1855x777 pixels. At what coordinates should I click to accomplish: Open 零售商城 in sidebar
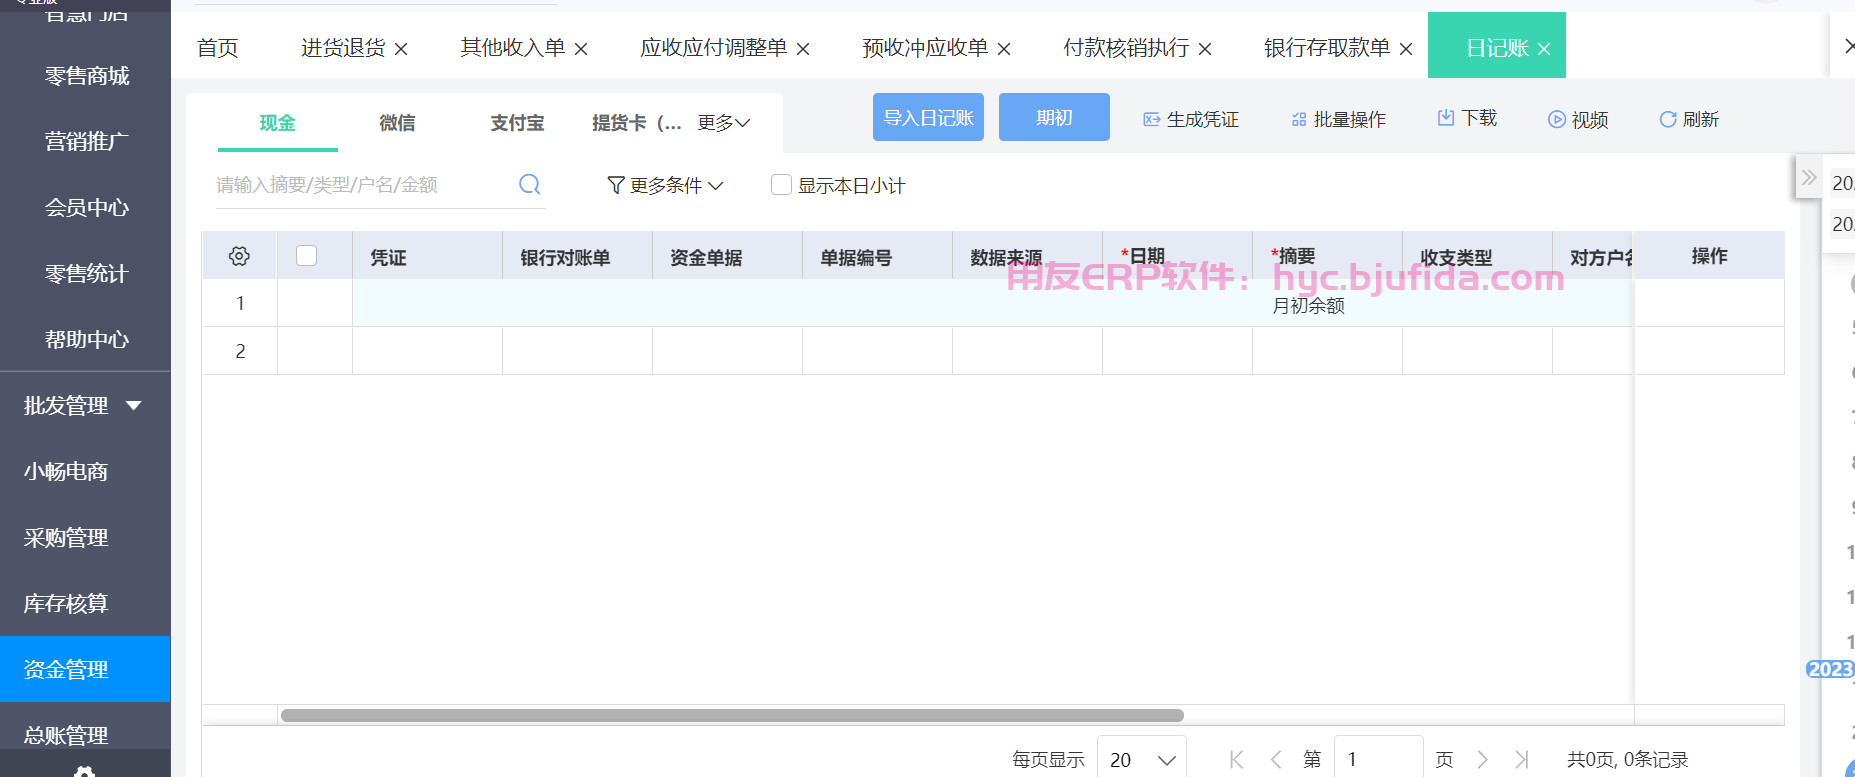pyautogui.click(x=86, y=76)
